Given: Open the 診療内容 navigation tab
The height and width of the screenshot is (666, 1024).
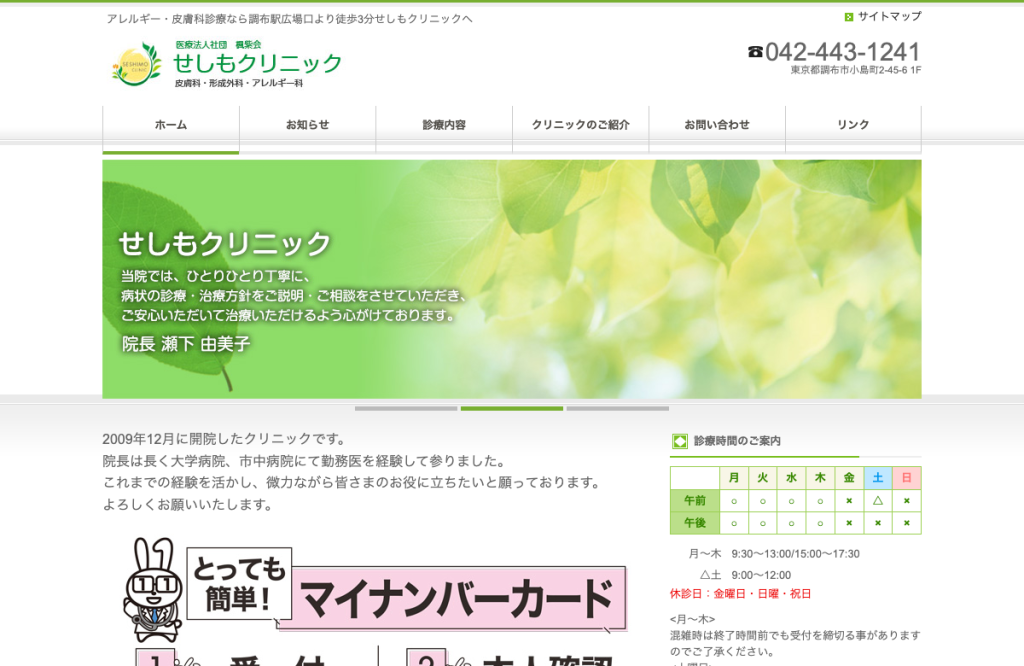Looking at the screenshot, I should (444, 129).
